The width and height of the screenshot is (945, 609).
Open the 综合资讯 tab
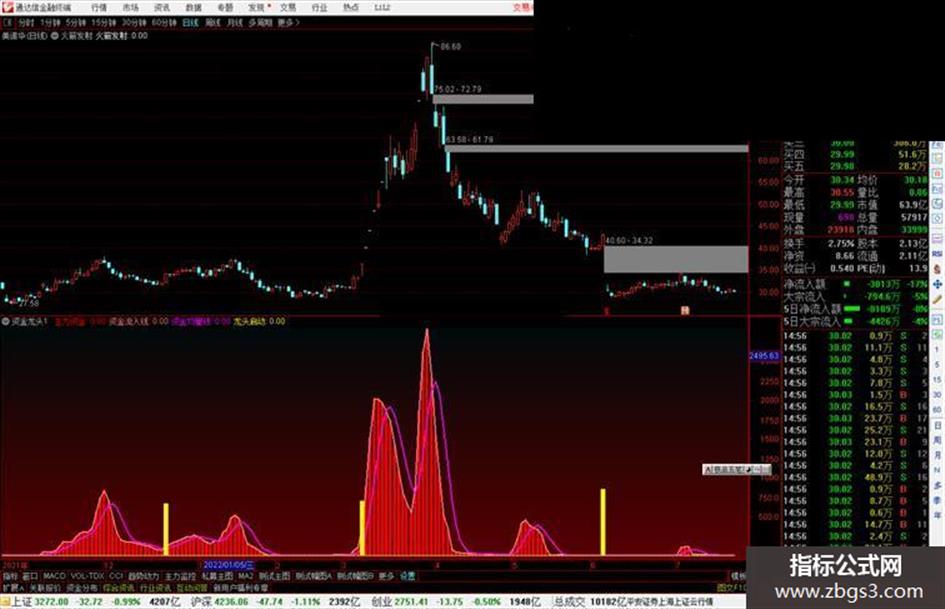pos(119,587)
